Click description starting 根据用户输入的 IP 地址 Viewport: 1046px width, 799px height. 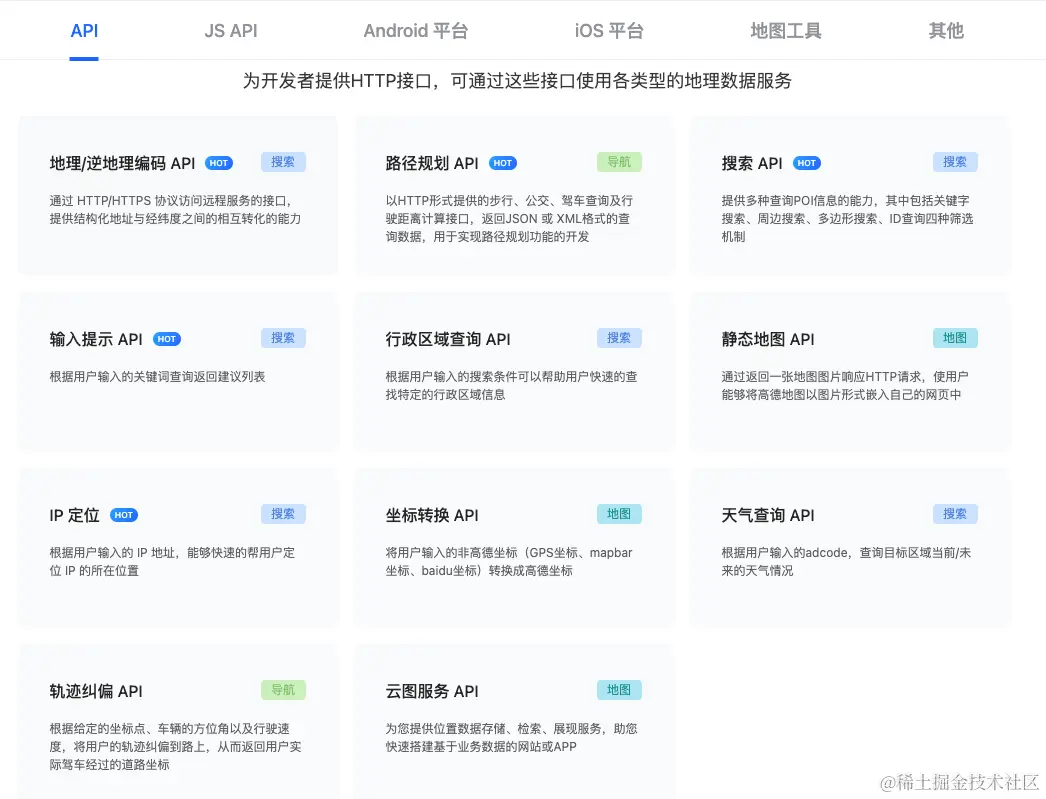pyautogui.click(x=172, y=562)
